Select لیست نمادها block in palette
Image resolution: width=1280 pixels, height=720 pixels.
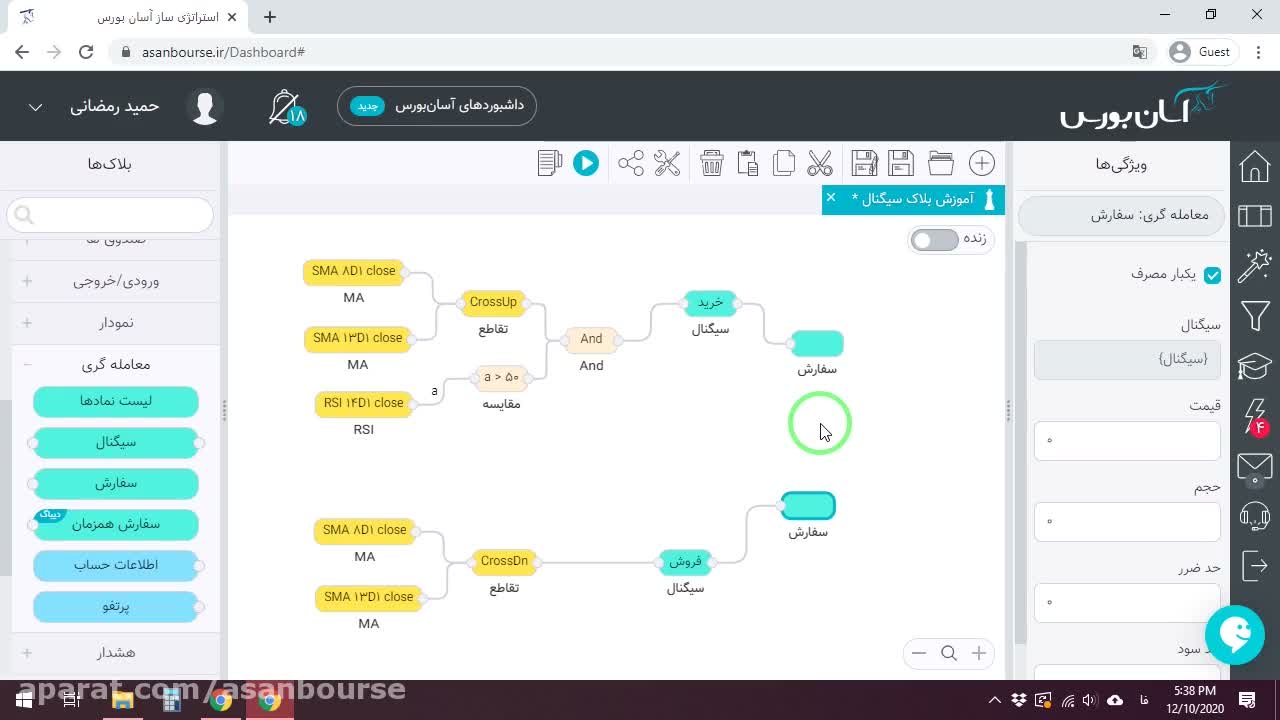116,402
